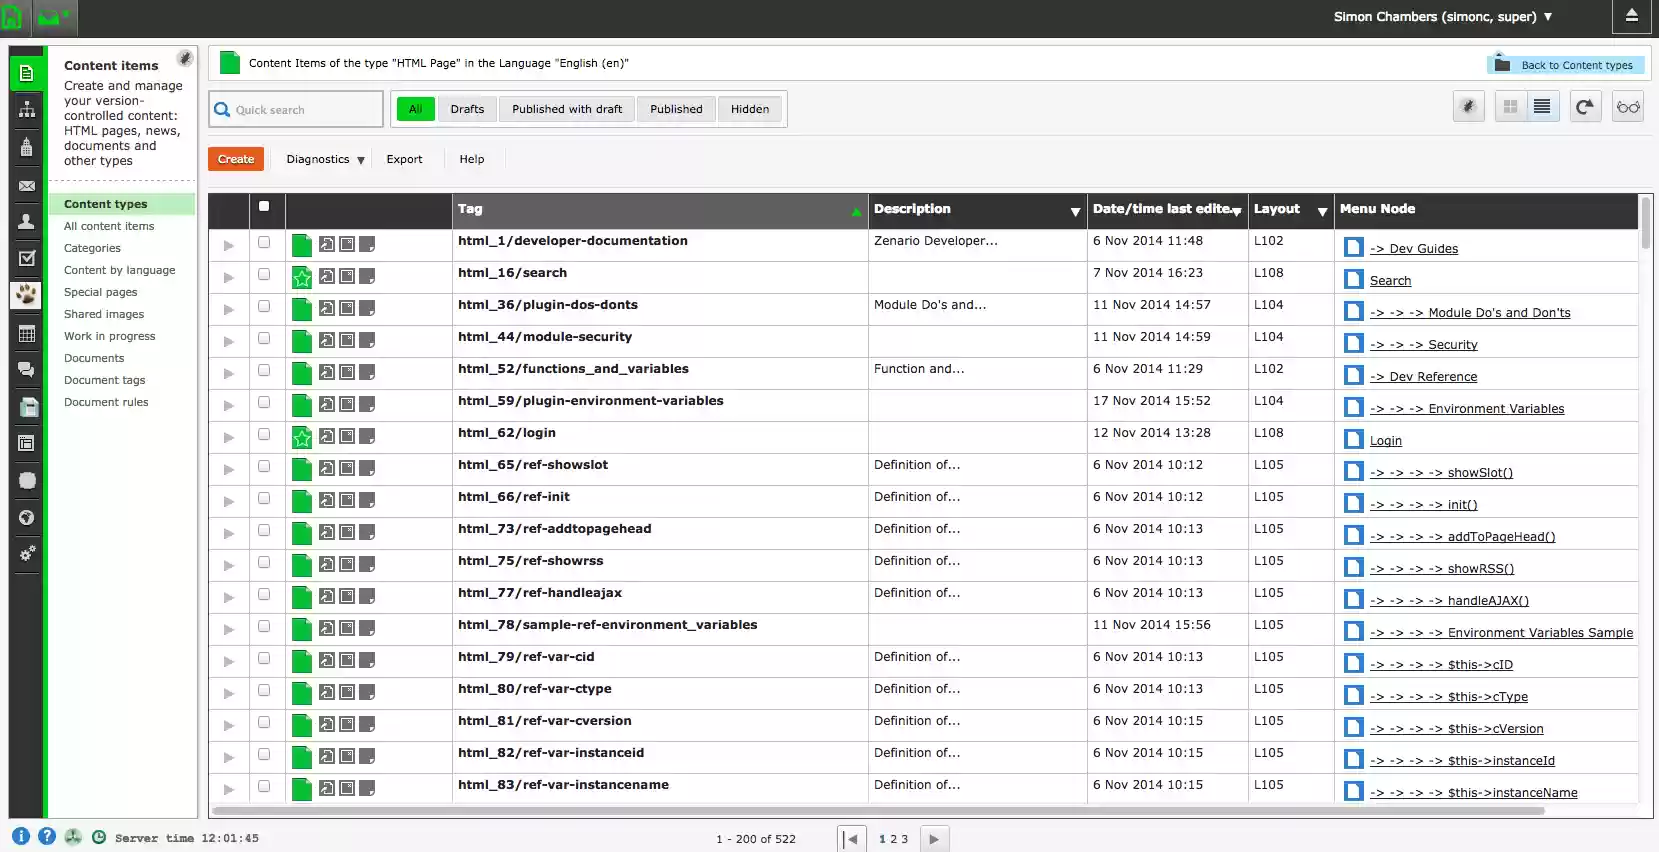The width and height of the screenshot is (1659, 852).
Task: Switch to grid view
Action: (x=1510, y=107)
